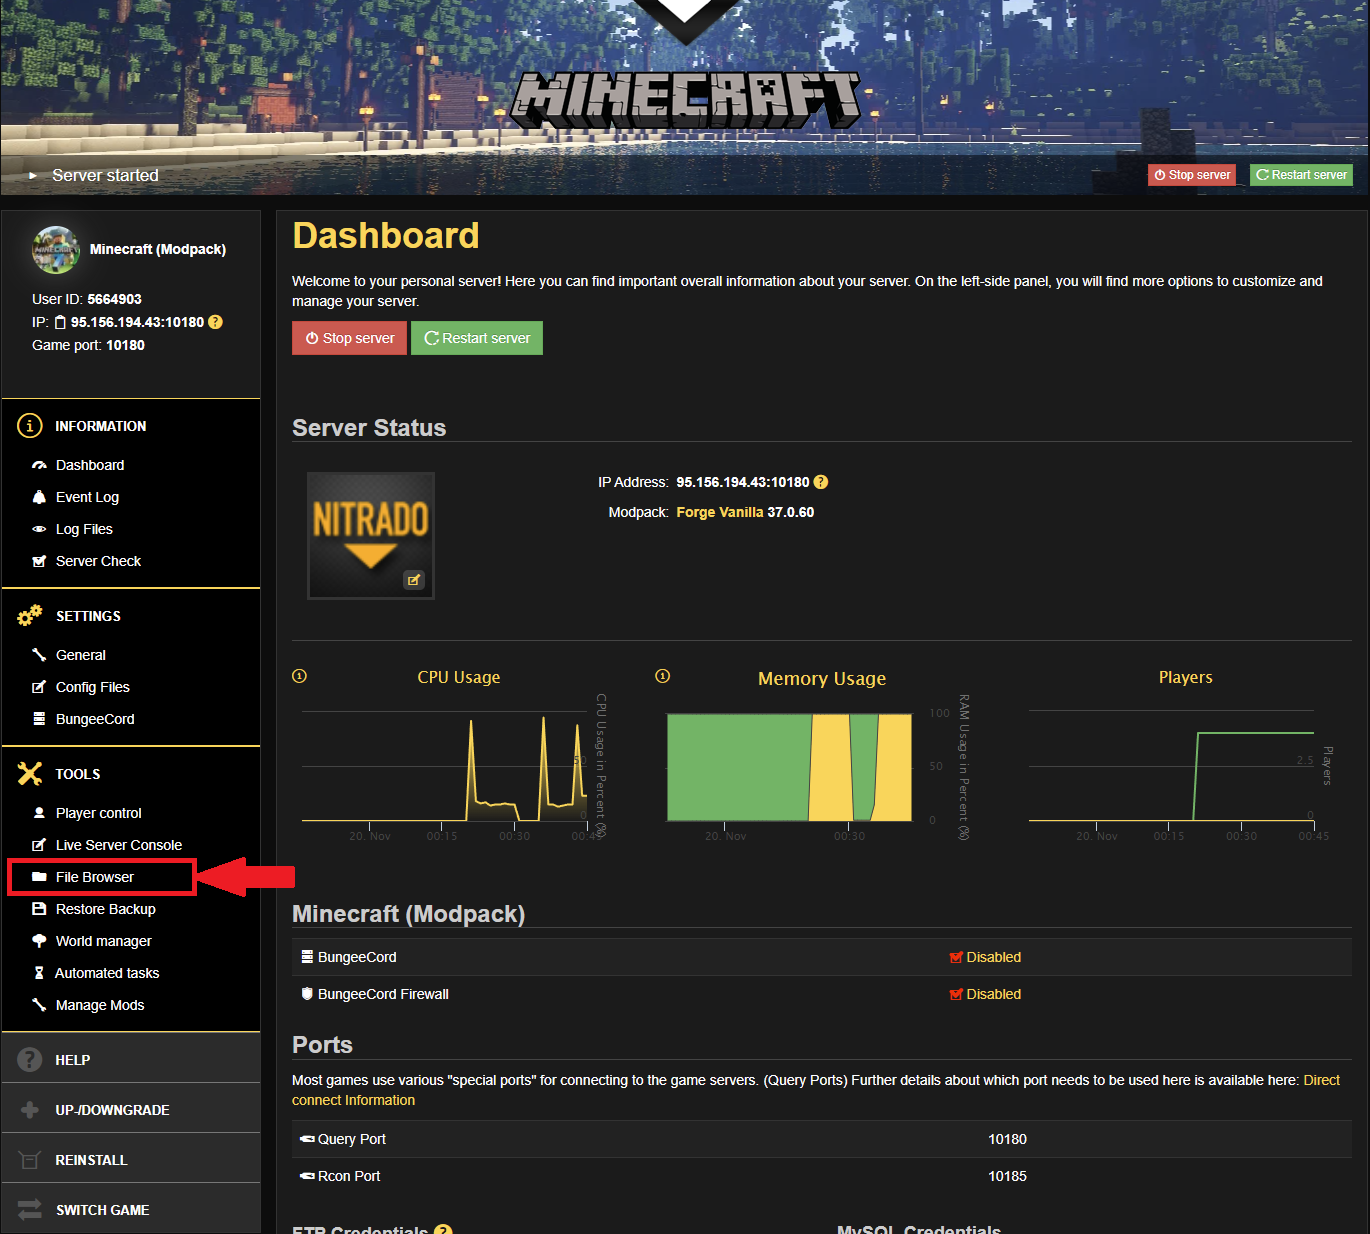Open Live Server Console menu item
1370x1234 pixels.
118,845
